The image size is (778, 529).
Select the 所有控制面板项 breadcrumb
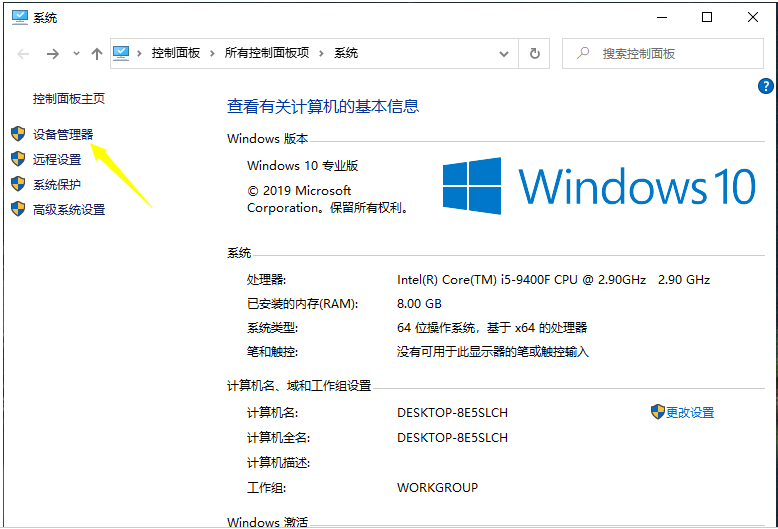coord(267,53)
